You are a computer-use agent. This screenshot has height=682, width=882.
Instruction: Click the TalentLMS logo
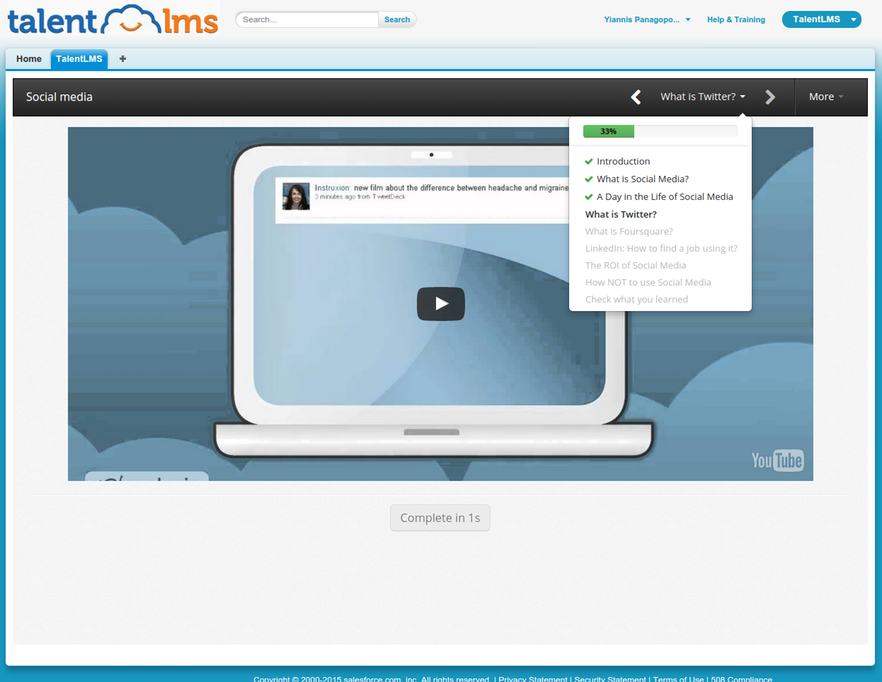(x=112, y=20)
